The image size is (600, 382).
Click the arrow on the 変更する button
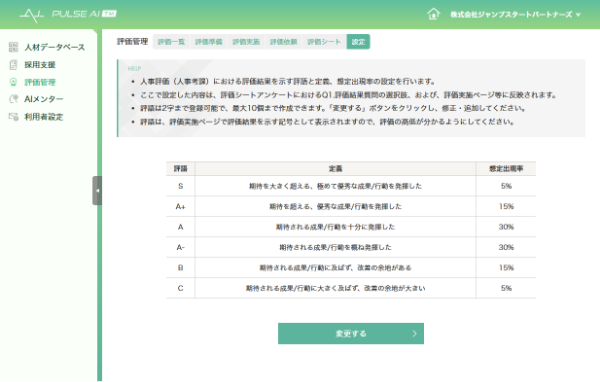(x=414, y=333)
